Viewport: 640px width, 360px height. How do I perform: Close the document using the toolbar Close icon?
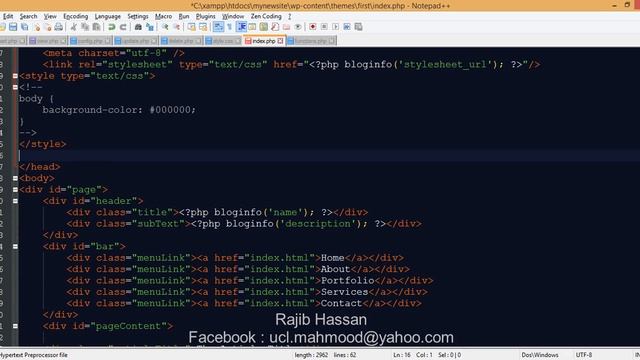pos(37,27)
